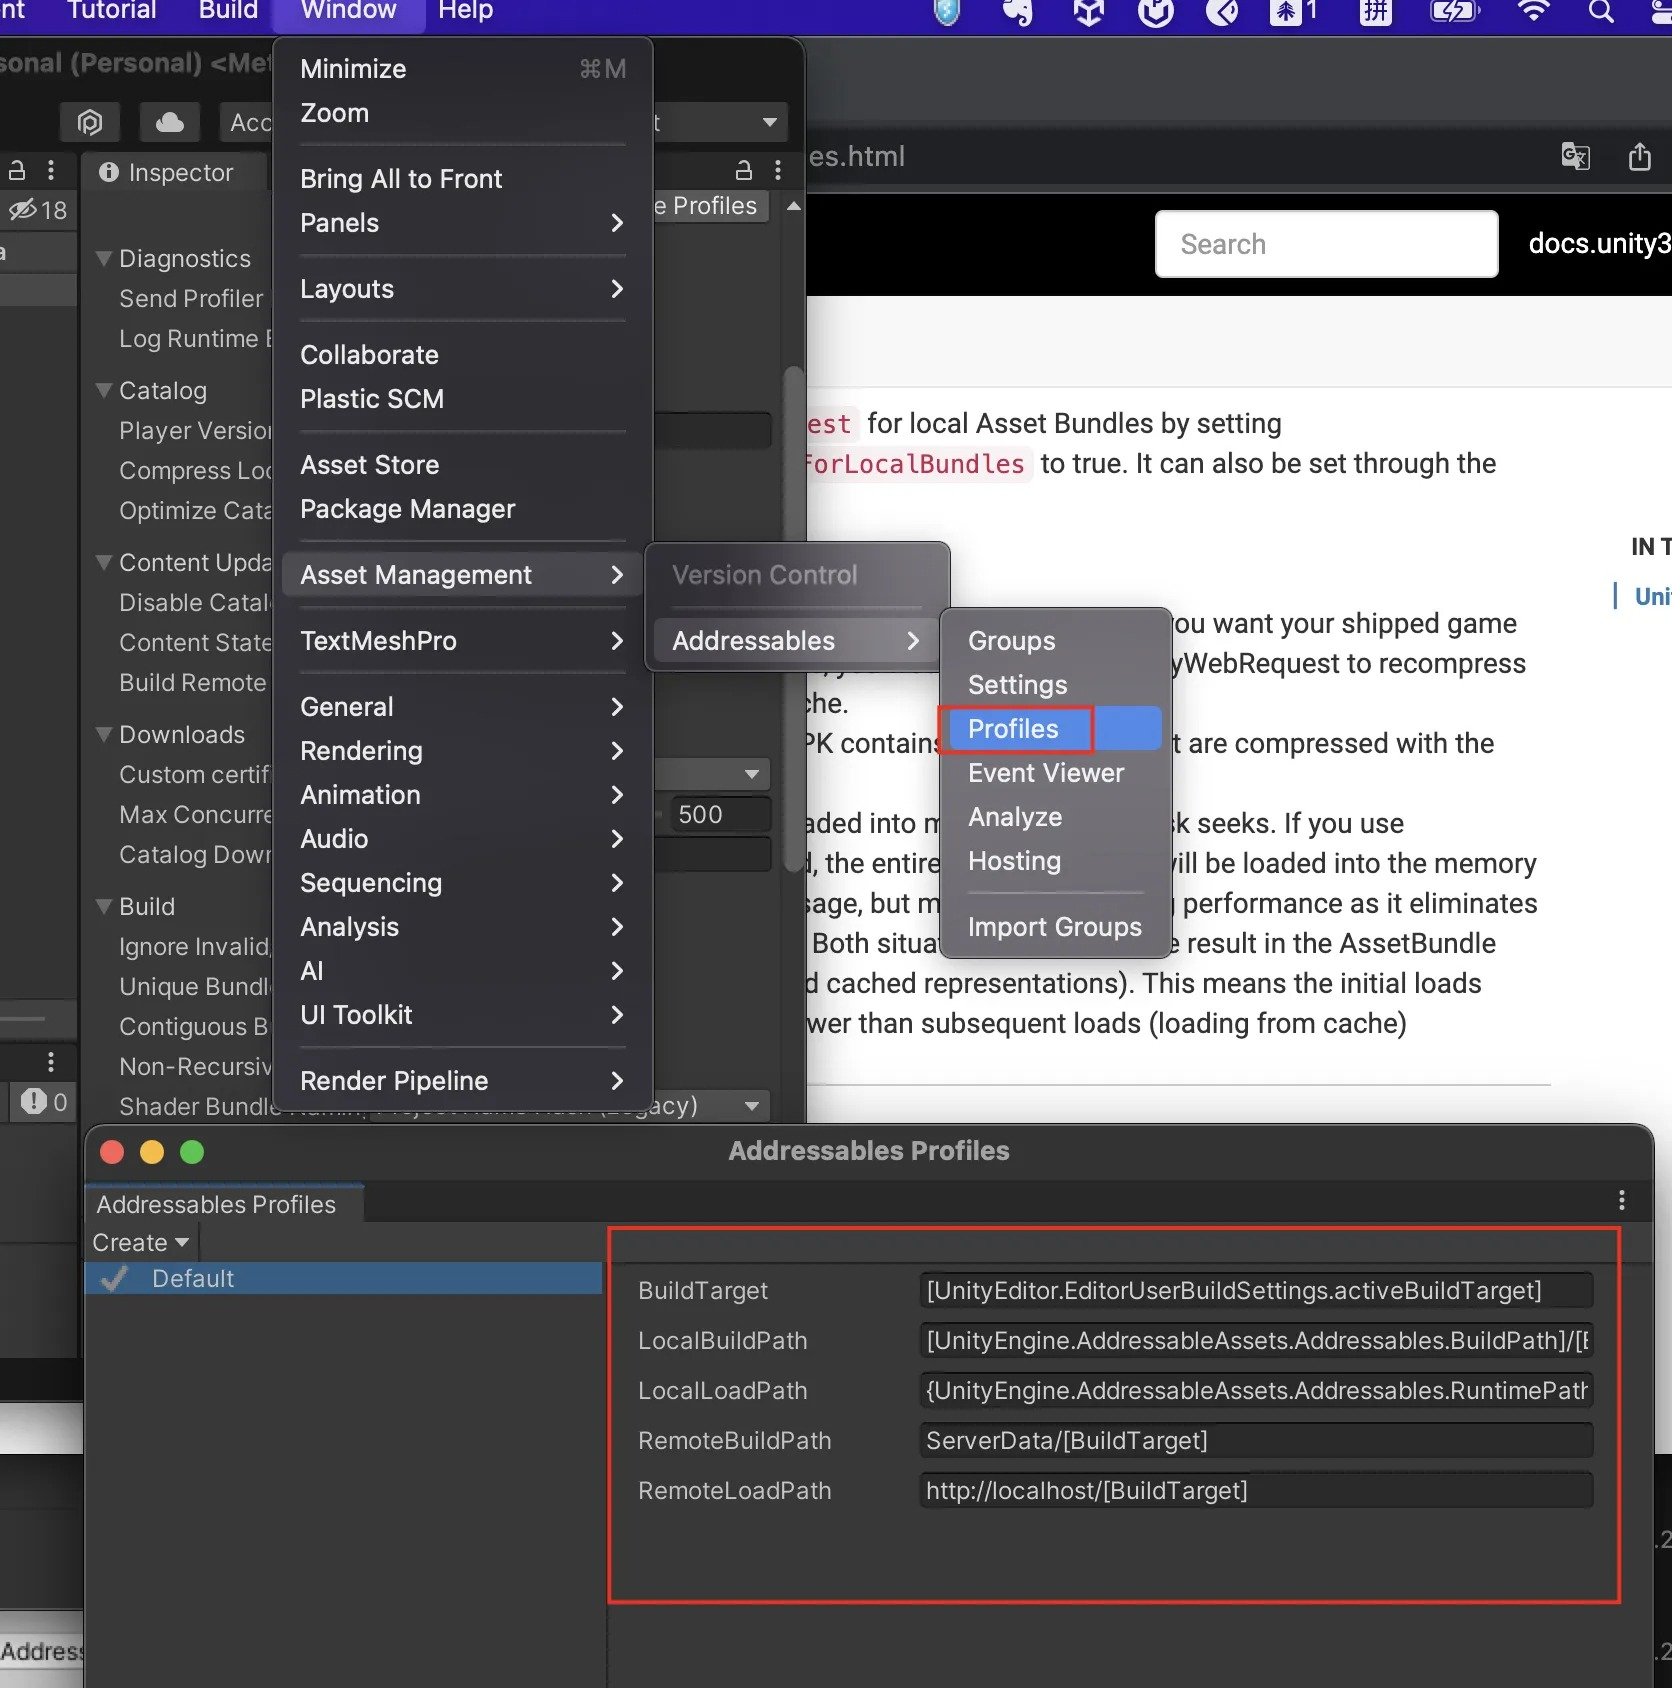The image size is (1672, 1688).
Task: Click Minimize in Window menu
Action: click(x=463, y=69)
